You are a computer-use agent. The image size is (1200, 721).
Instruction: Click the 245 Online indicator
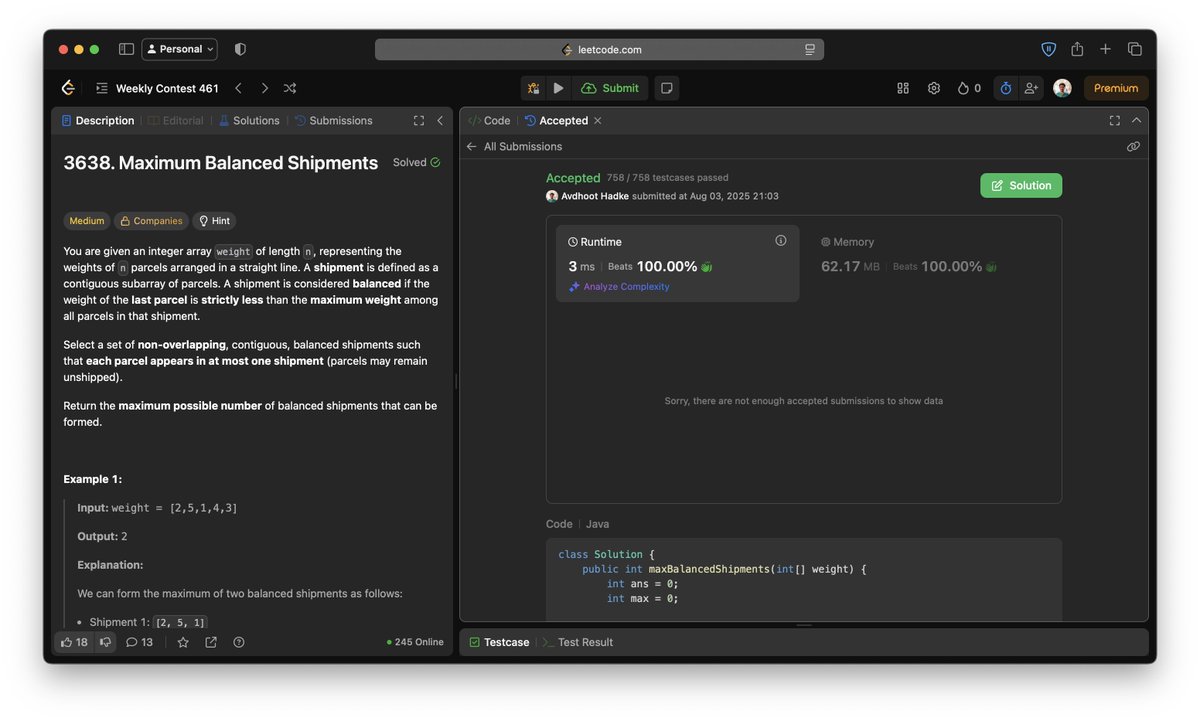coord(415,642)
